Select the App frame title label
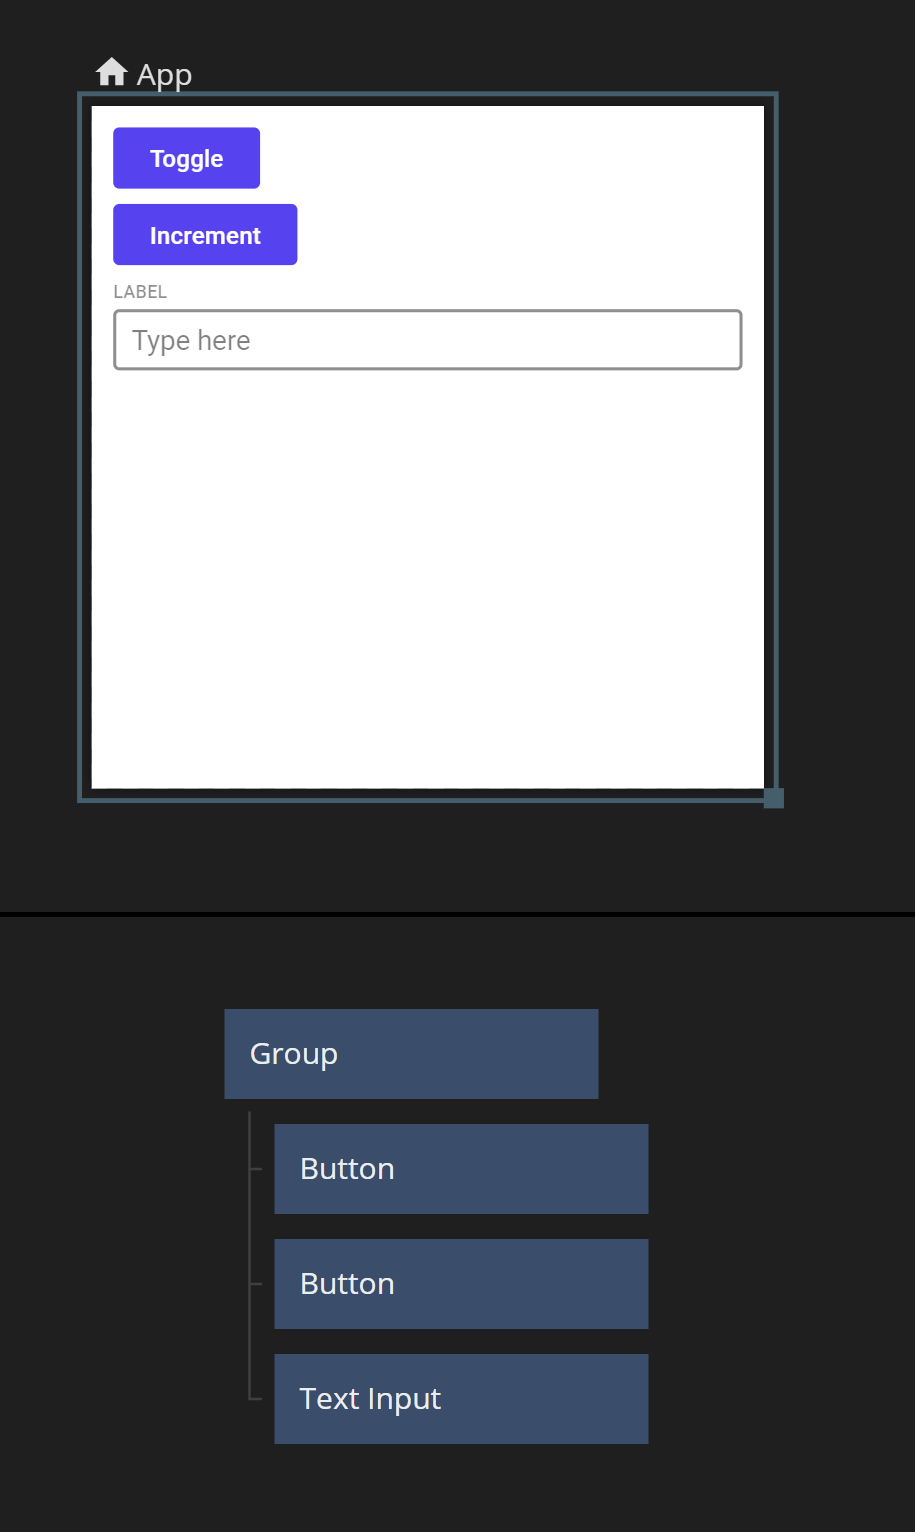The height and width of the screenshot is (1532, 915). [x=164, y=75]
